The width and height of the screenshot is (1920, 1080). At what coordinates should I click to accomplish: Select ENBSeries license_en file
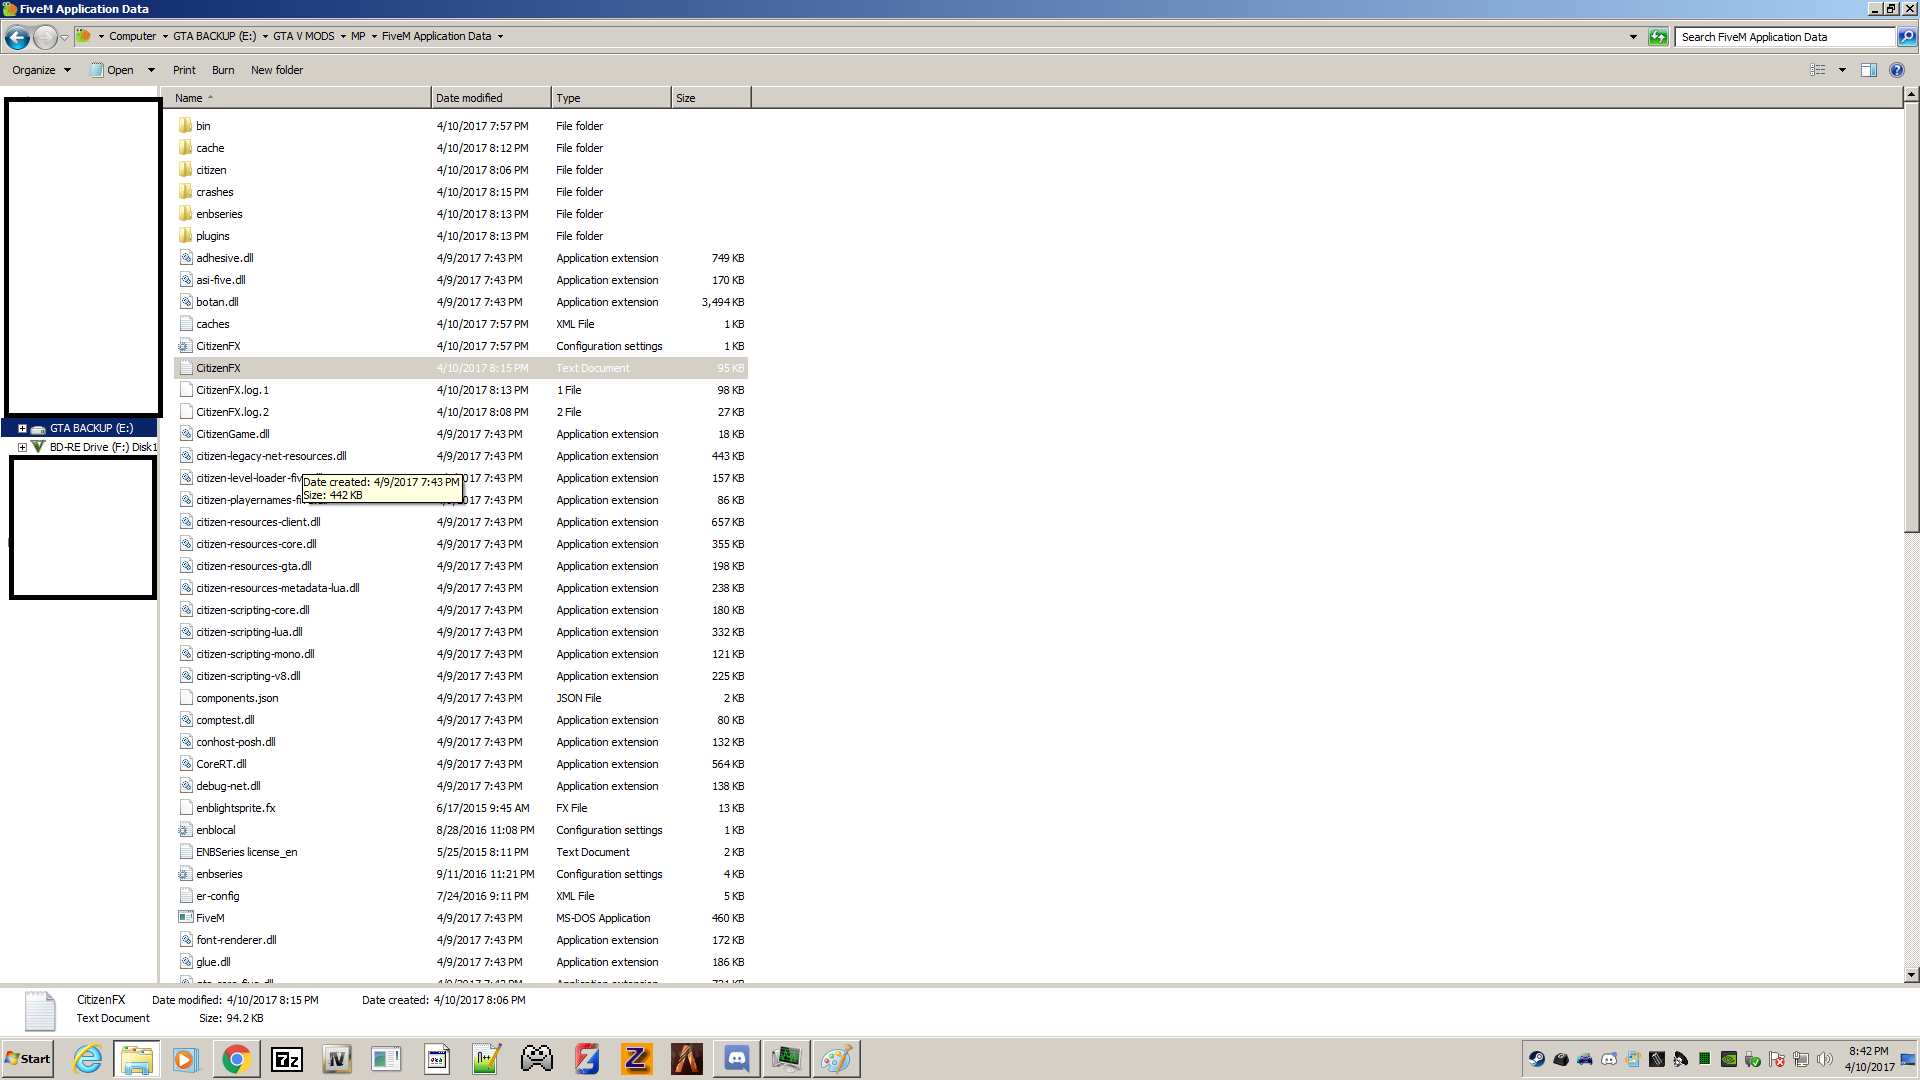click(246, 852)
